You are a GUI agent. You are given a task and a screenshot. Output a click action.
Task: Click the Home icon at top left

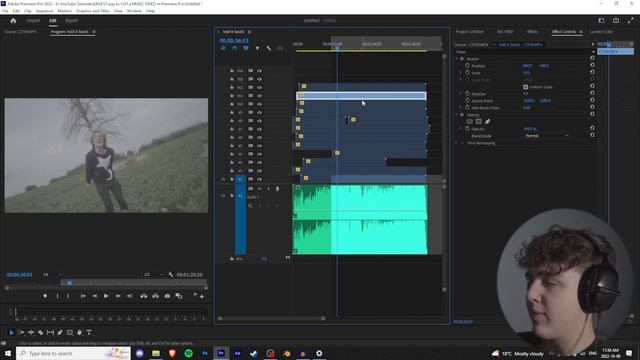tap(13, 20)
